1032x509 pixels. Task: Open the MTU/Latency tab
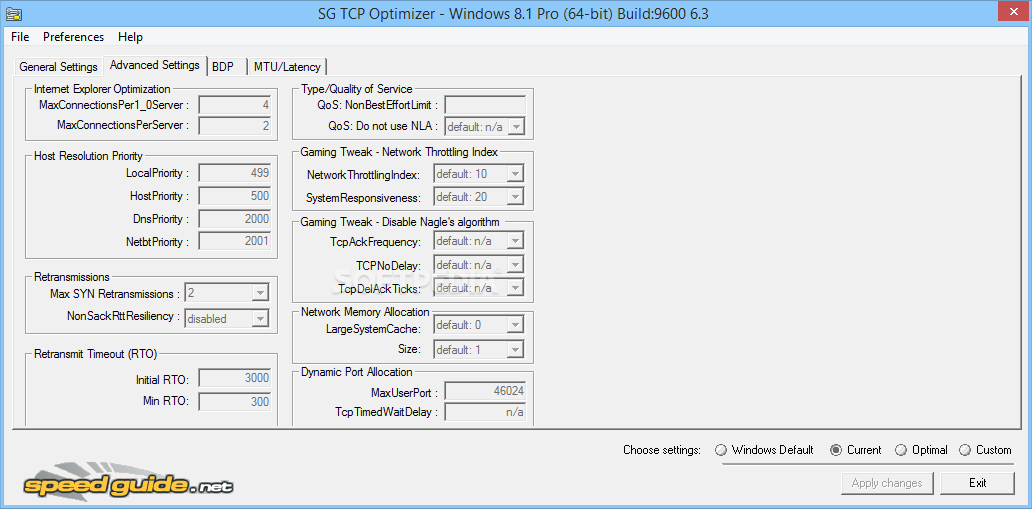287,67
